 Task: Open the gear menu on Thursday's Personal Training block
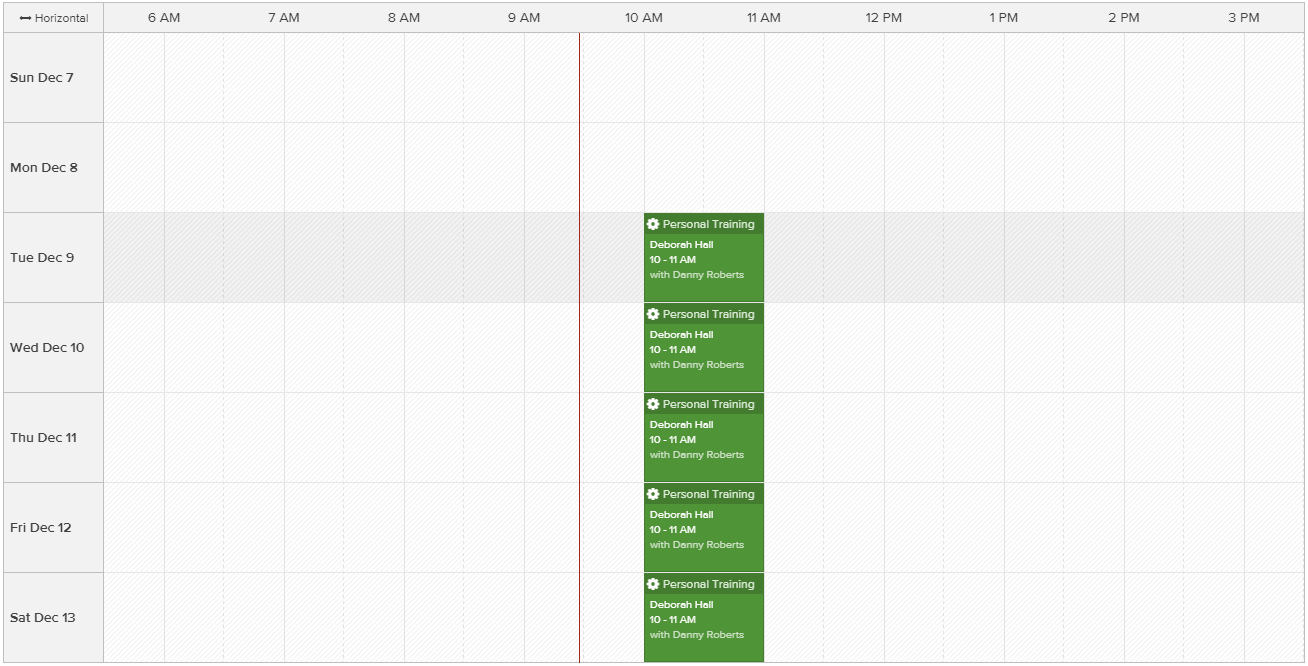click(652, 404)
